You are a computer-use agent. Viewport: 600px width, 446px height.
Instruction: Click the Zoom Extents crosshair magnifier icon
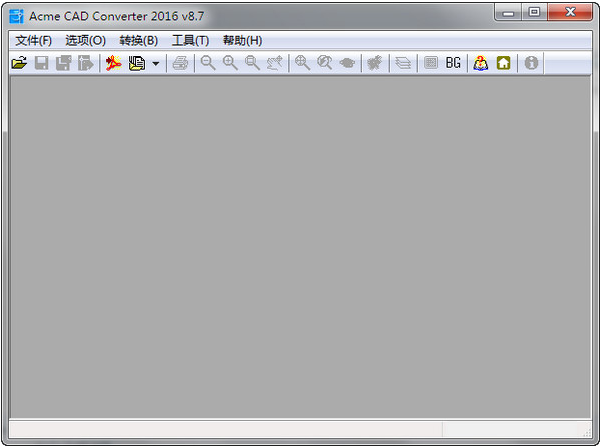[x=302, y=63]
